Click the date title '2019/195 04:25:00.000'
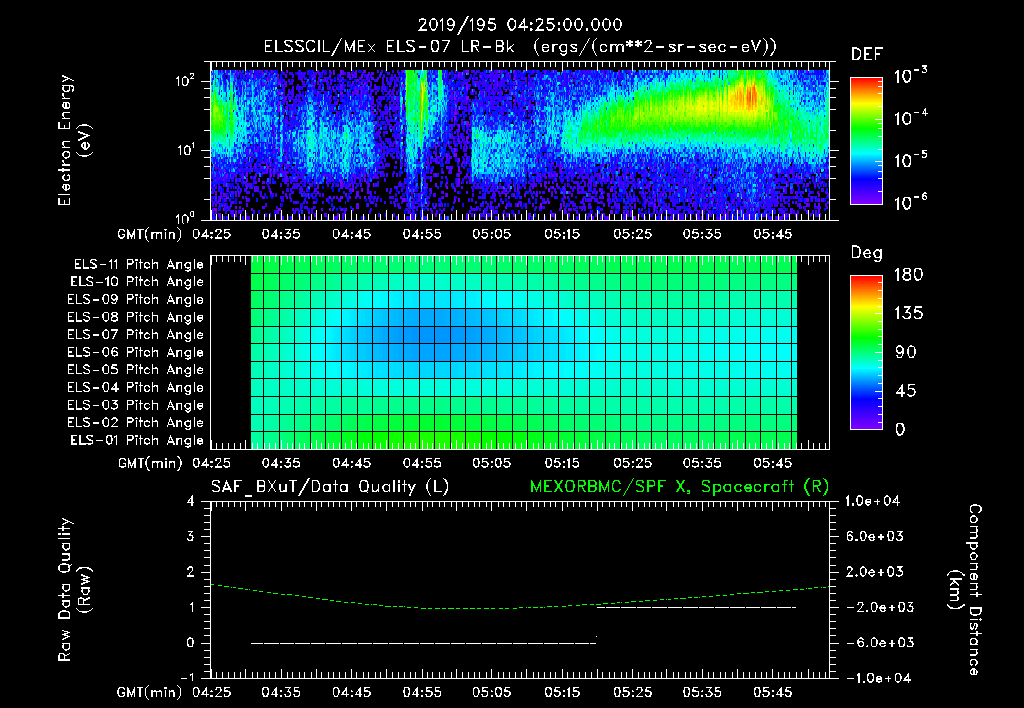1024x708 pixels. click(x=520, y=25)
